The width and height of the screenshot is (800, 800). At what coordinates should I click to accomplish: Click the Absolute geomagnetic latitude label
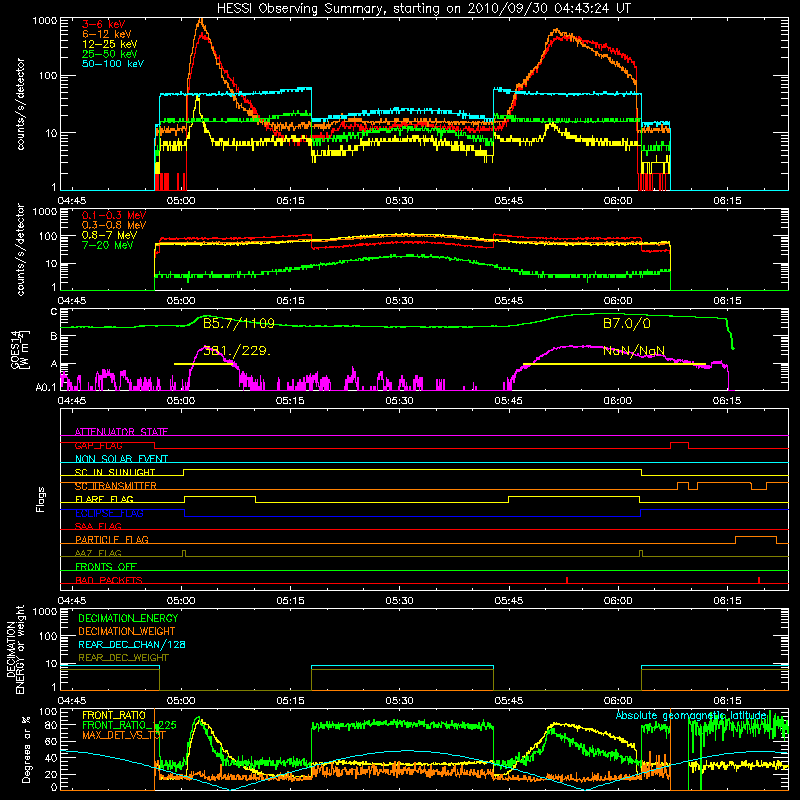[691, 715]
